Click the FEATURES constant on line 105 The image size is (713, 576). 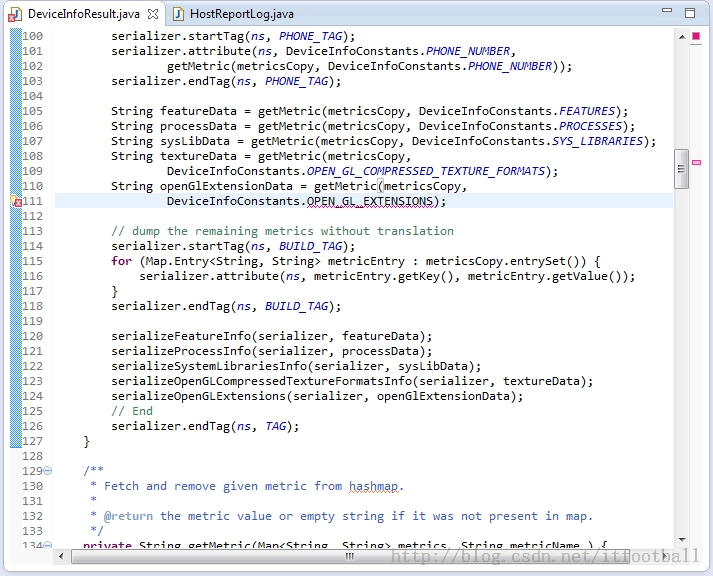coord(587,111)
